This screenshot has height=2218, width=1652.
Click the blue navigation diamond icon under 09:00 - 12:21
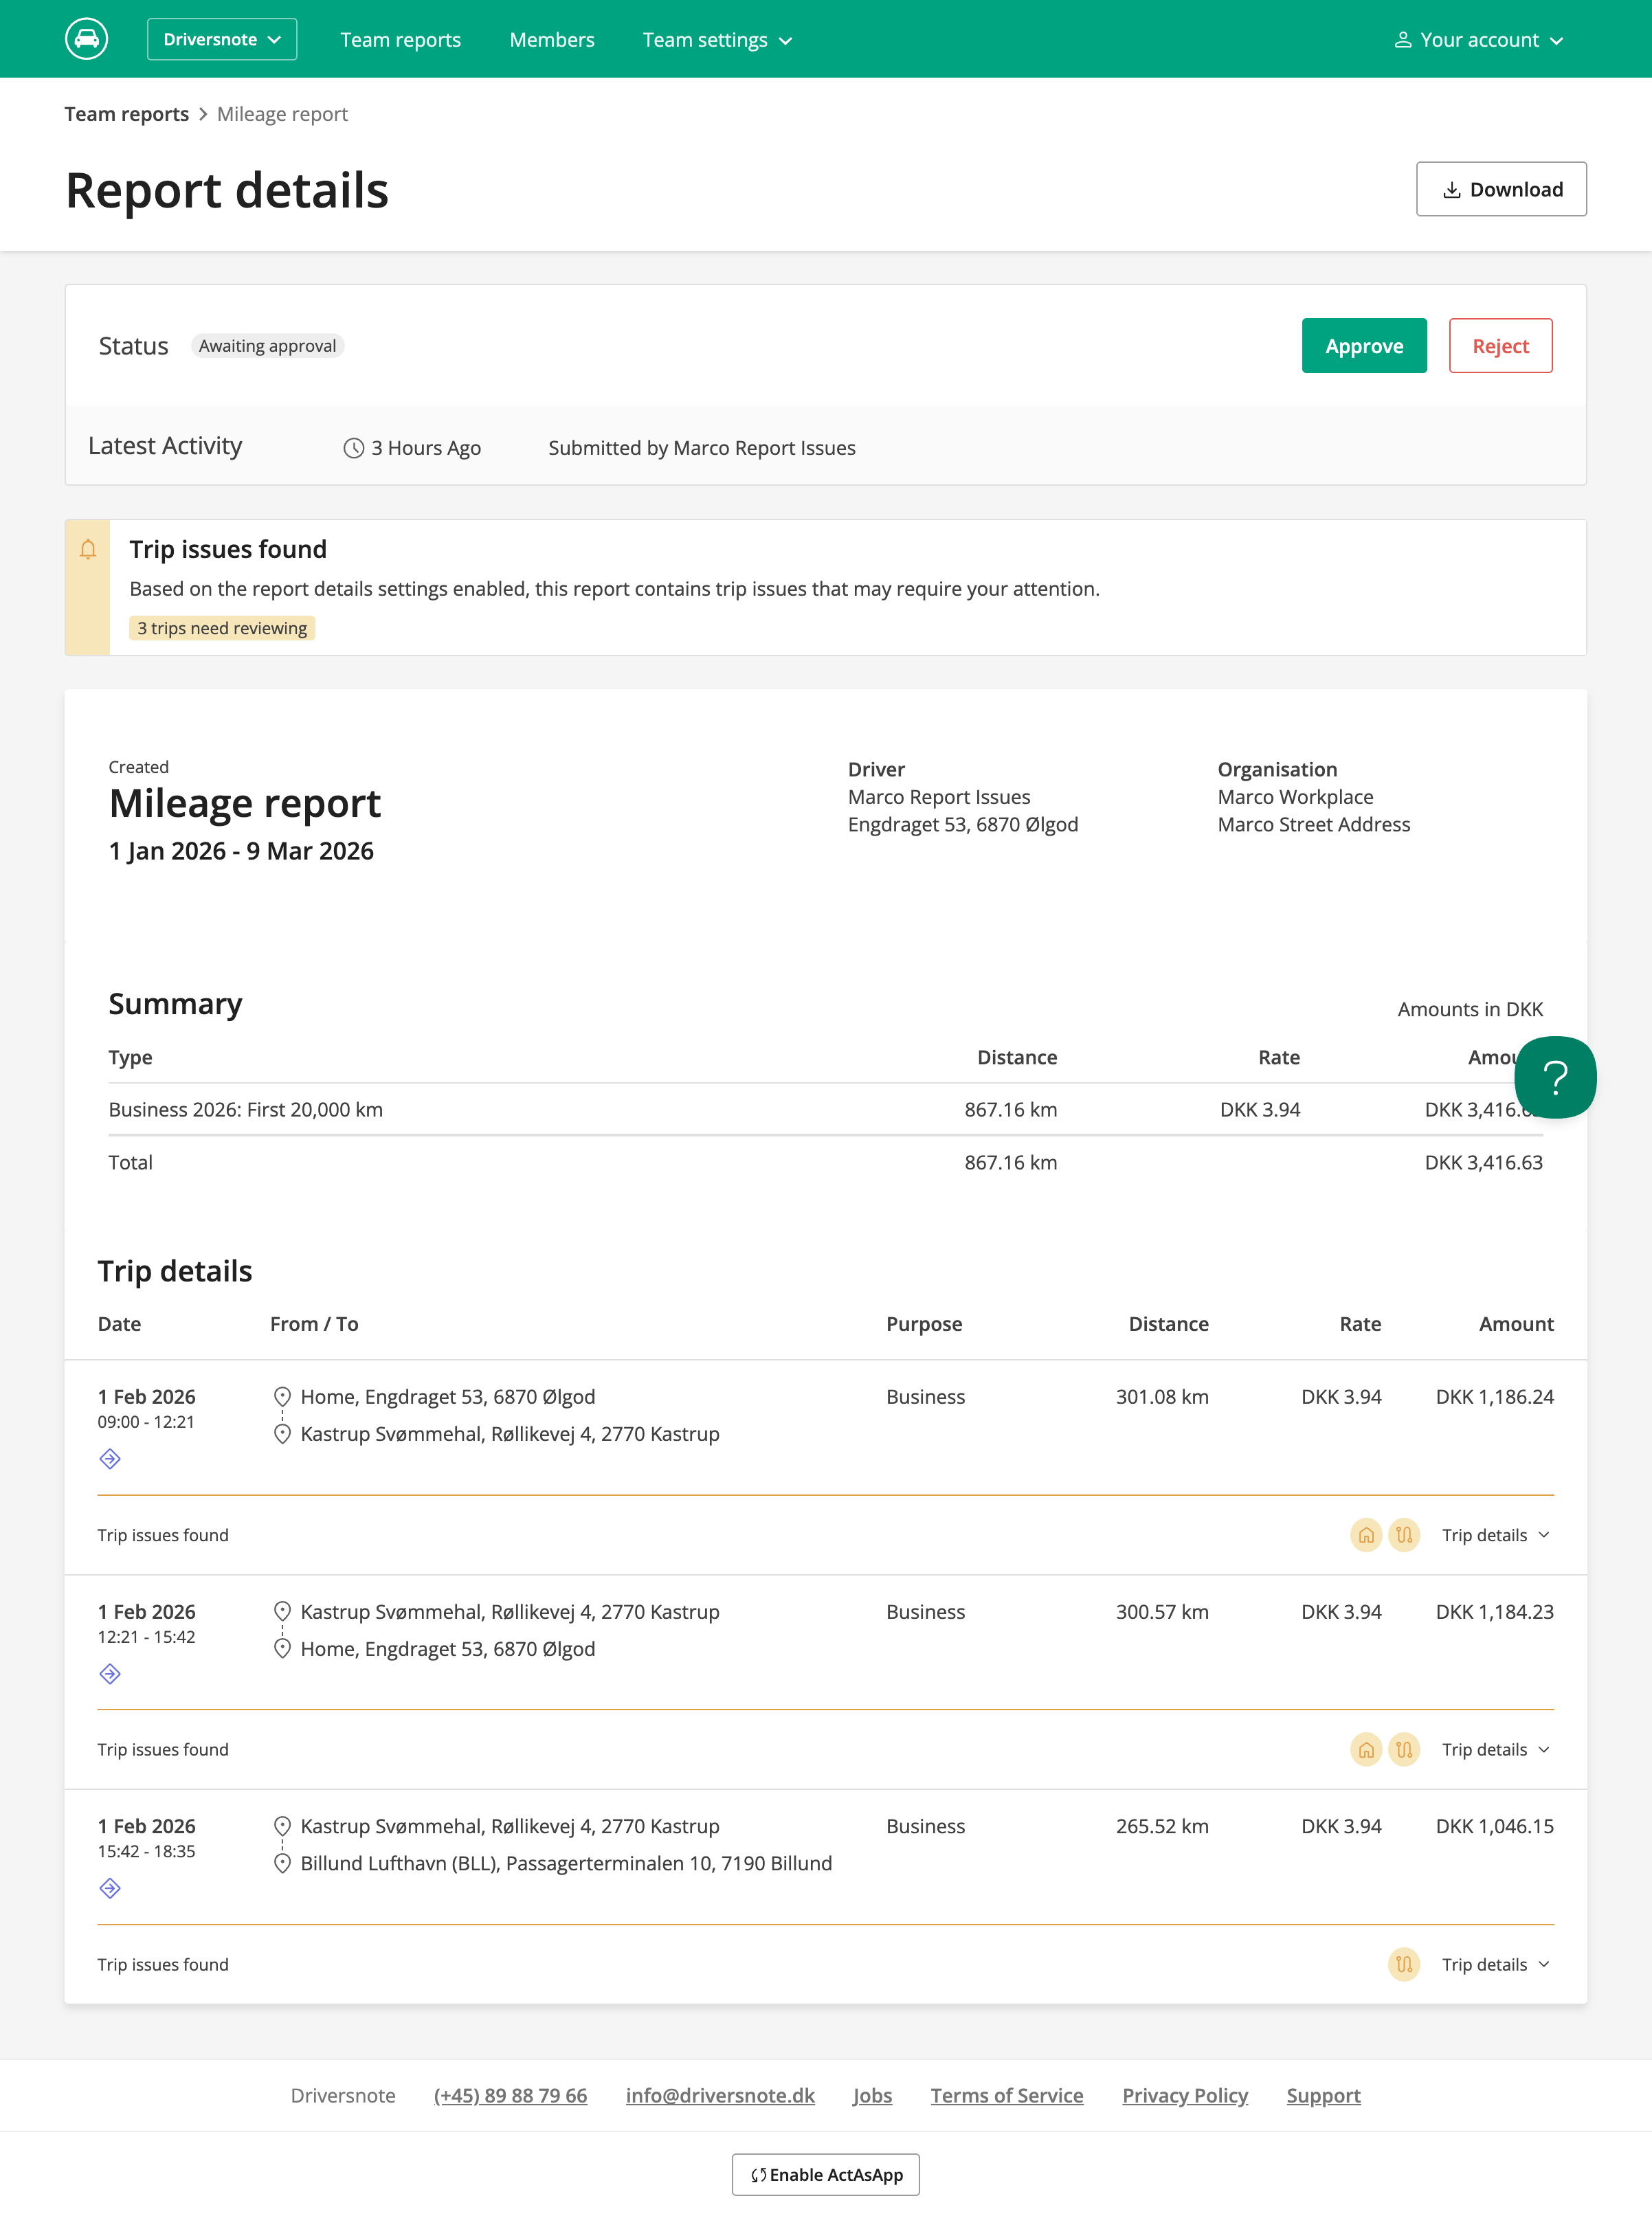110,1459
